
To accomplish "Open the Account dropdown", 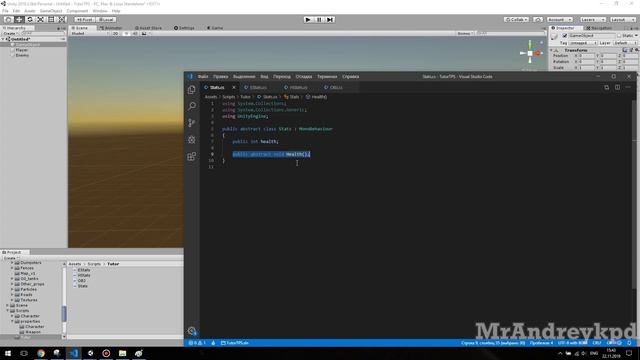I will 560,20.
